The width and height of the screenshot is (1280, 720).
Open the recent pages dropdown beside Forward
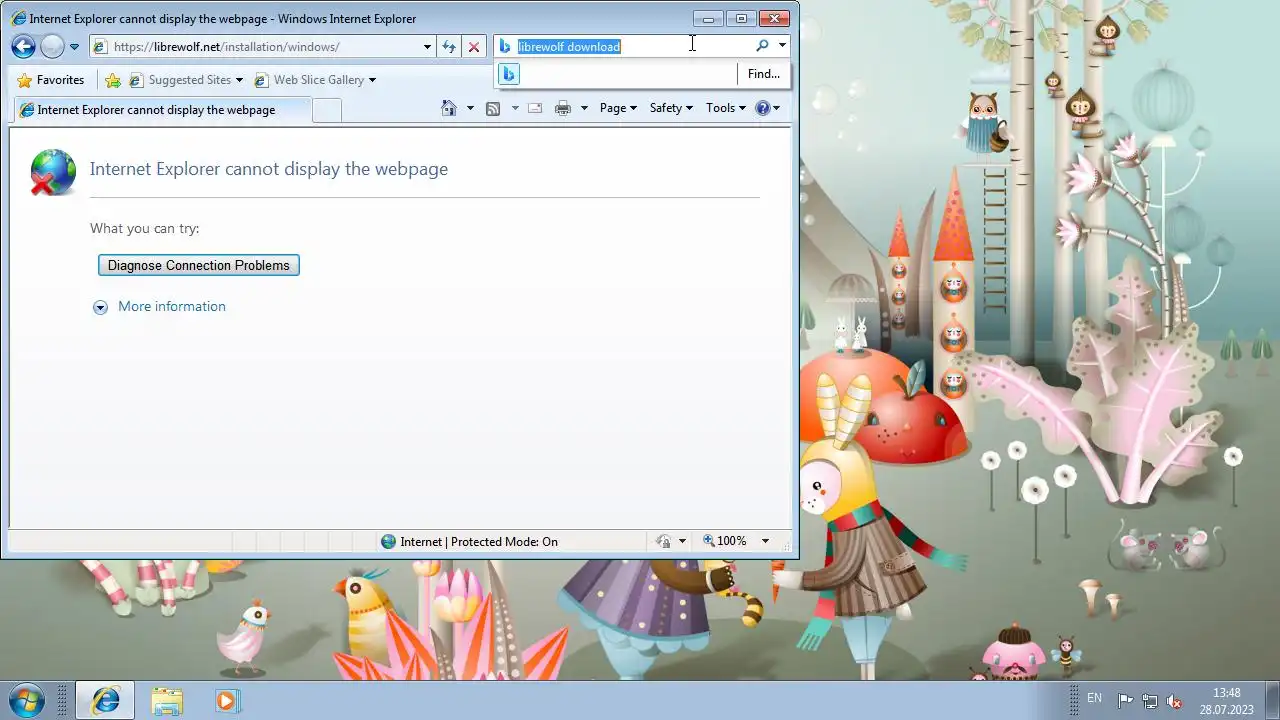pos(74,47)
